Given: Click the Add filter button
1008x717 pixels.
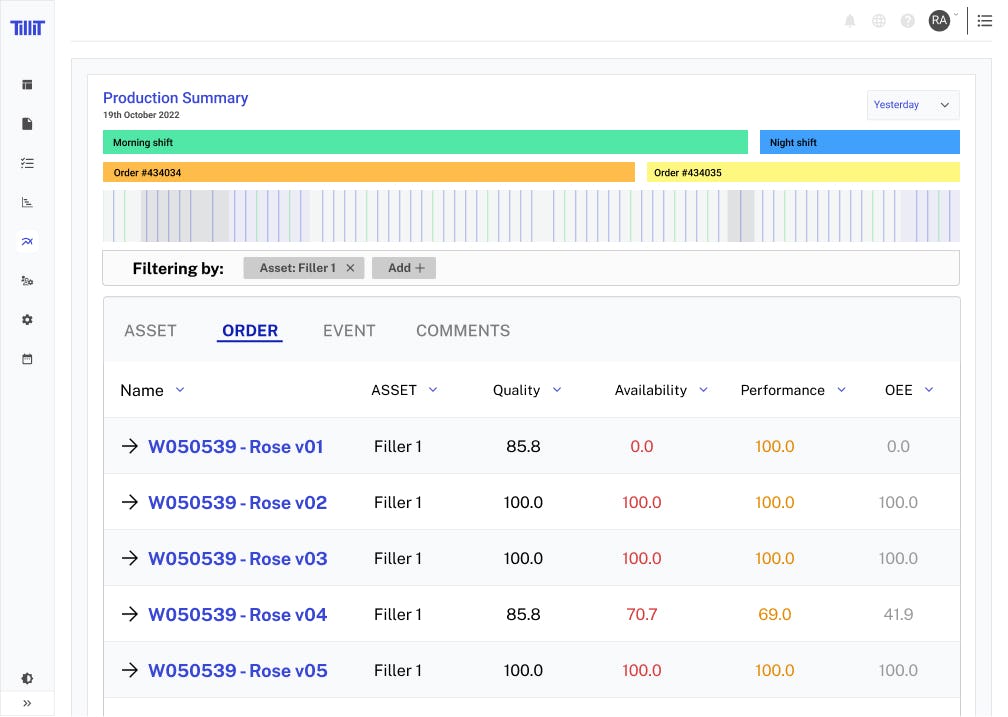Looking at the screenshot, I should [x=404, y=268].
